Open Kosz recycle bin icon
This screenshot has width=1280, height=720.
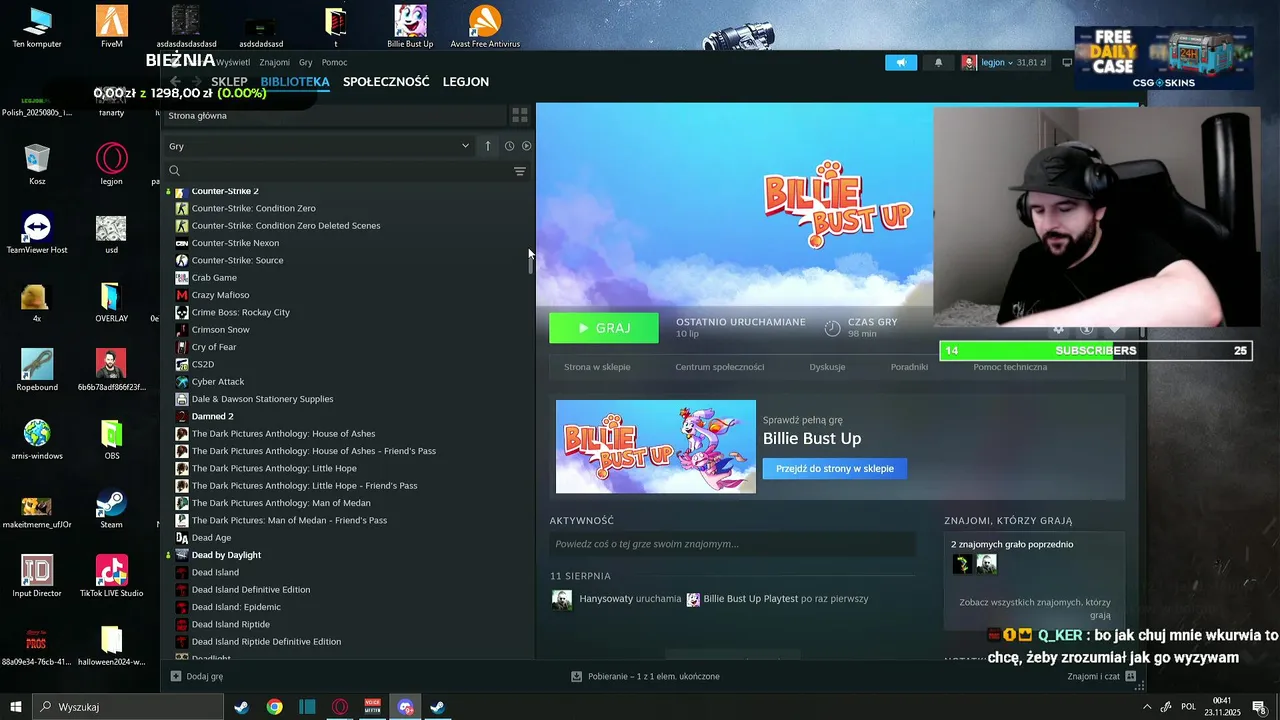tap(37, 165)
